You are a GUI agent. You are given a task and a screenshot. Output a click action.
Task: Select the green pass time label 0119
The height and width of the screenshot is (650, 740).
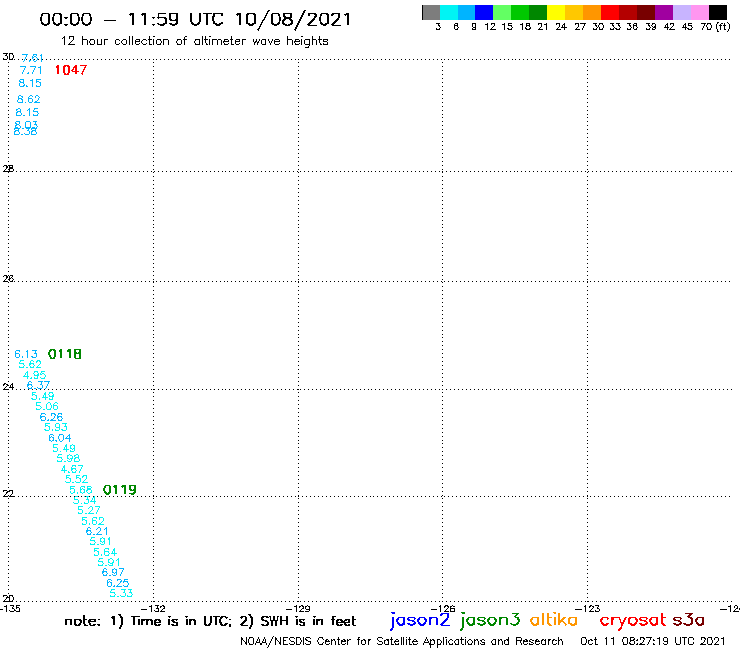119,490
